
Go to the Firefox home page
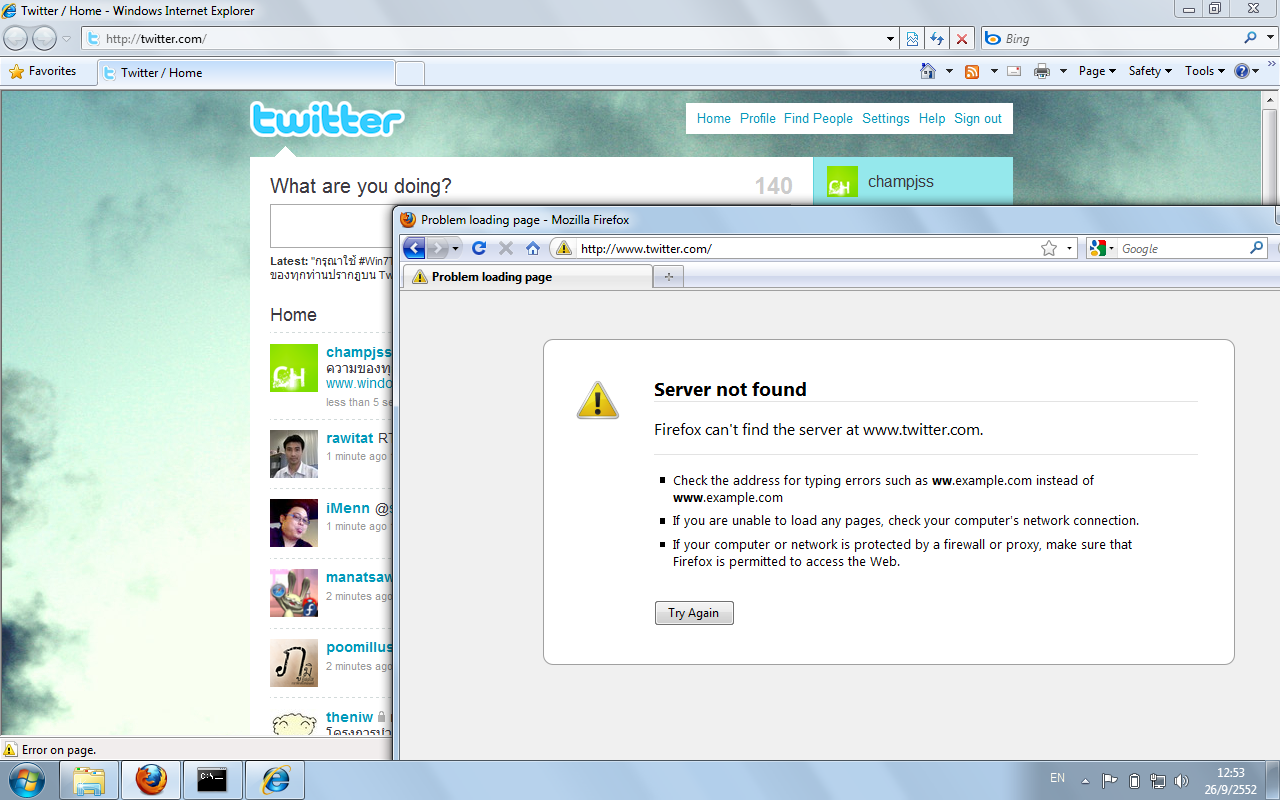(x=533, y=248)
